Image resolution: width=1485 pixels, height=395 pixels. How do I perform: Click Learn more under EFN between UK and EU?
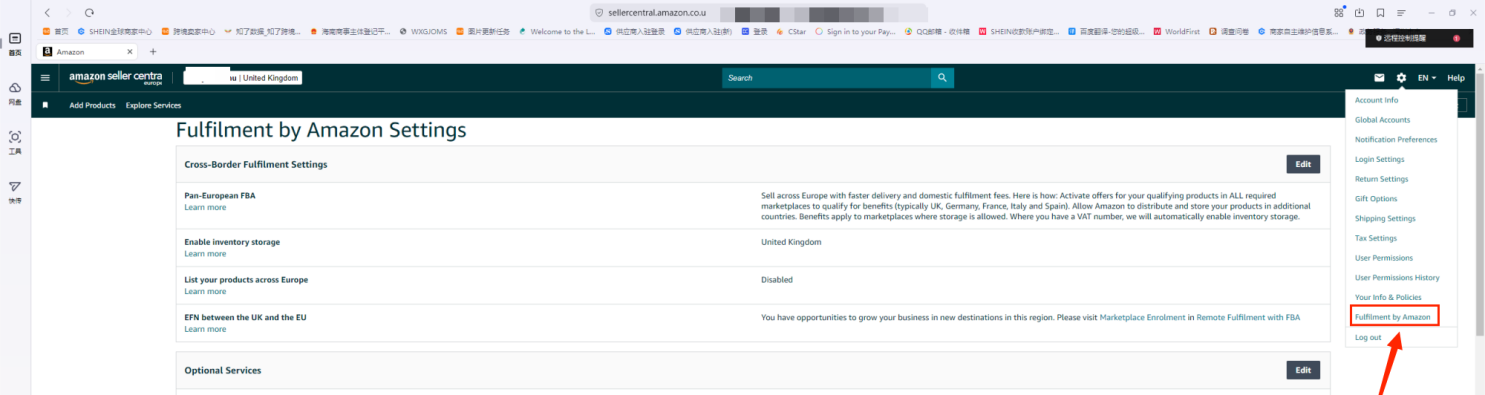pos(205,329)
